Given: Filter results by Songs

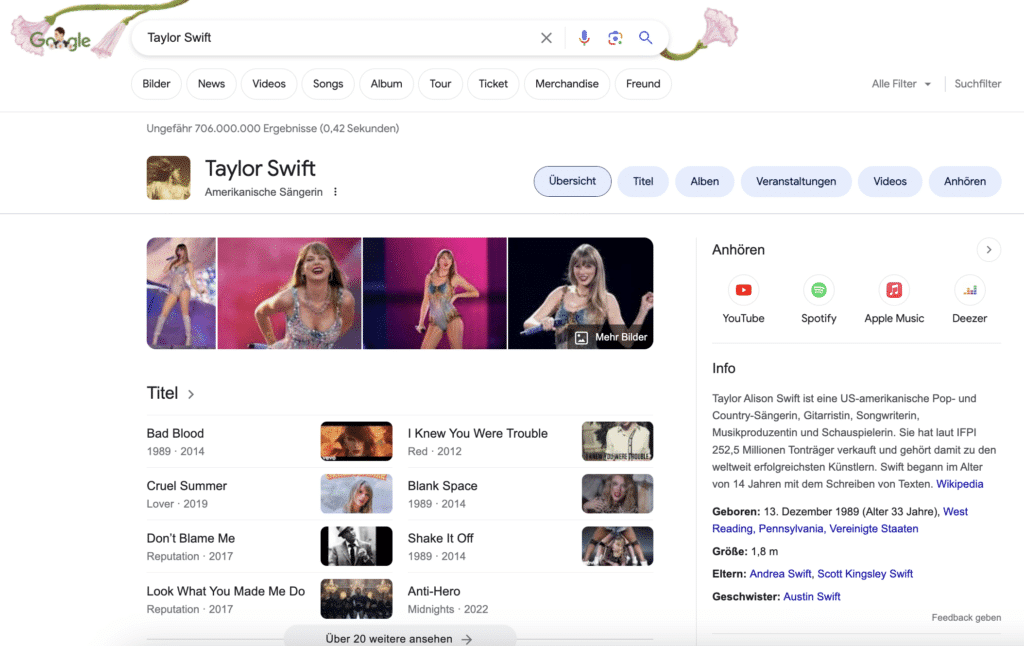Looking at the screenshot, I should coord(328,84).
